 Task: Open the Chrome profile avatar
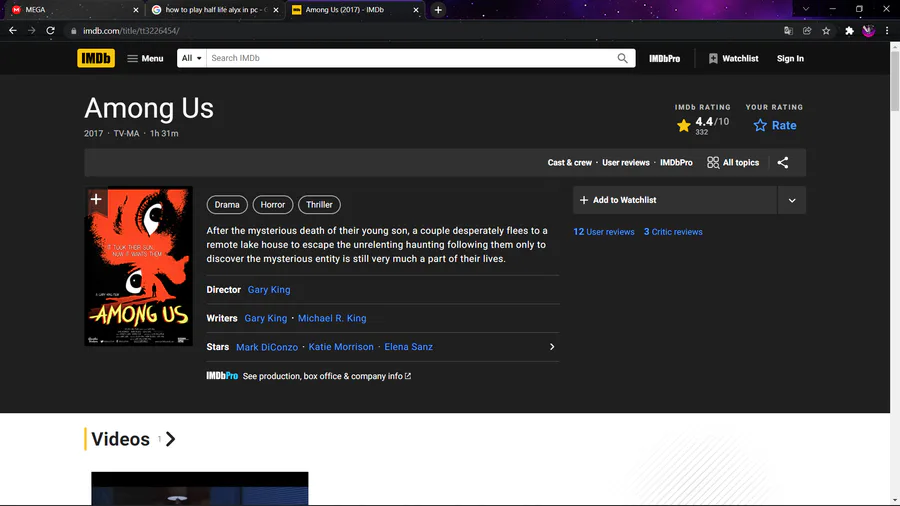868,31
